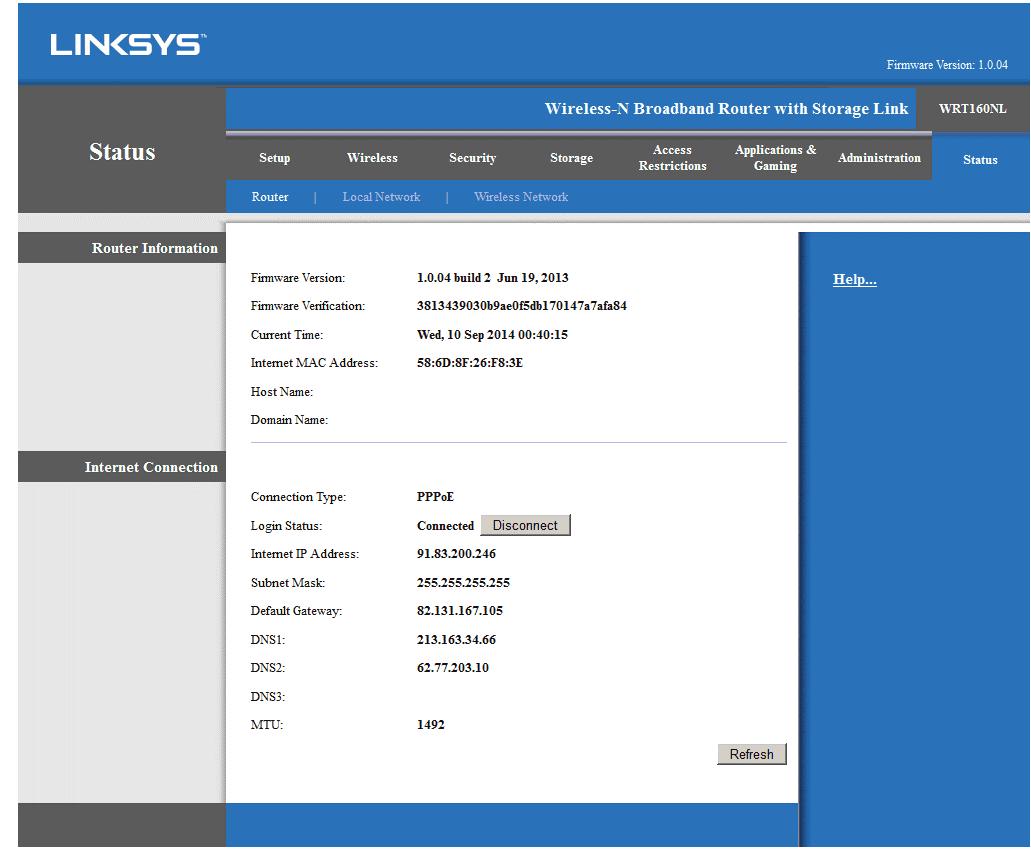
Task: Open the Help link
Action: click(x=854, y=279)
